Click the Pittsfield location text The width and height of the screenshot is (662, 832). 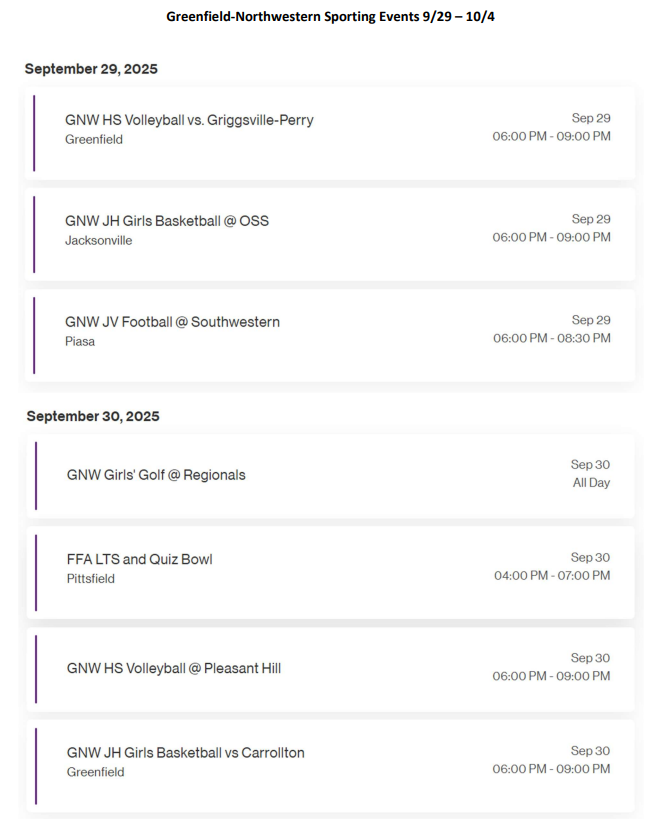91,579
